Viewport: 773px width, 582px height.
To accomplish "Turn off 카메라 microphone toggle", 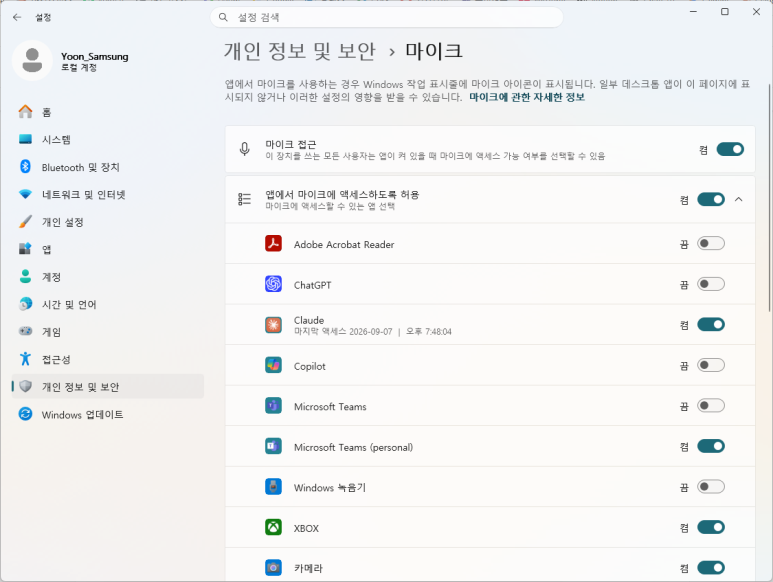I will pos(711,568).
